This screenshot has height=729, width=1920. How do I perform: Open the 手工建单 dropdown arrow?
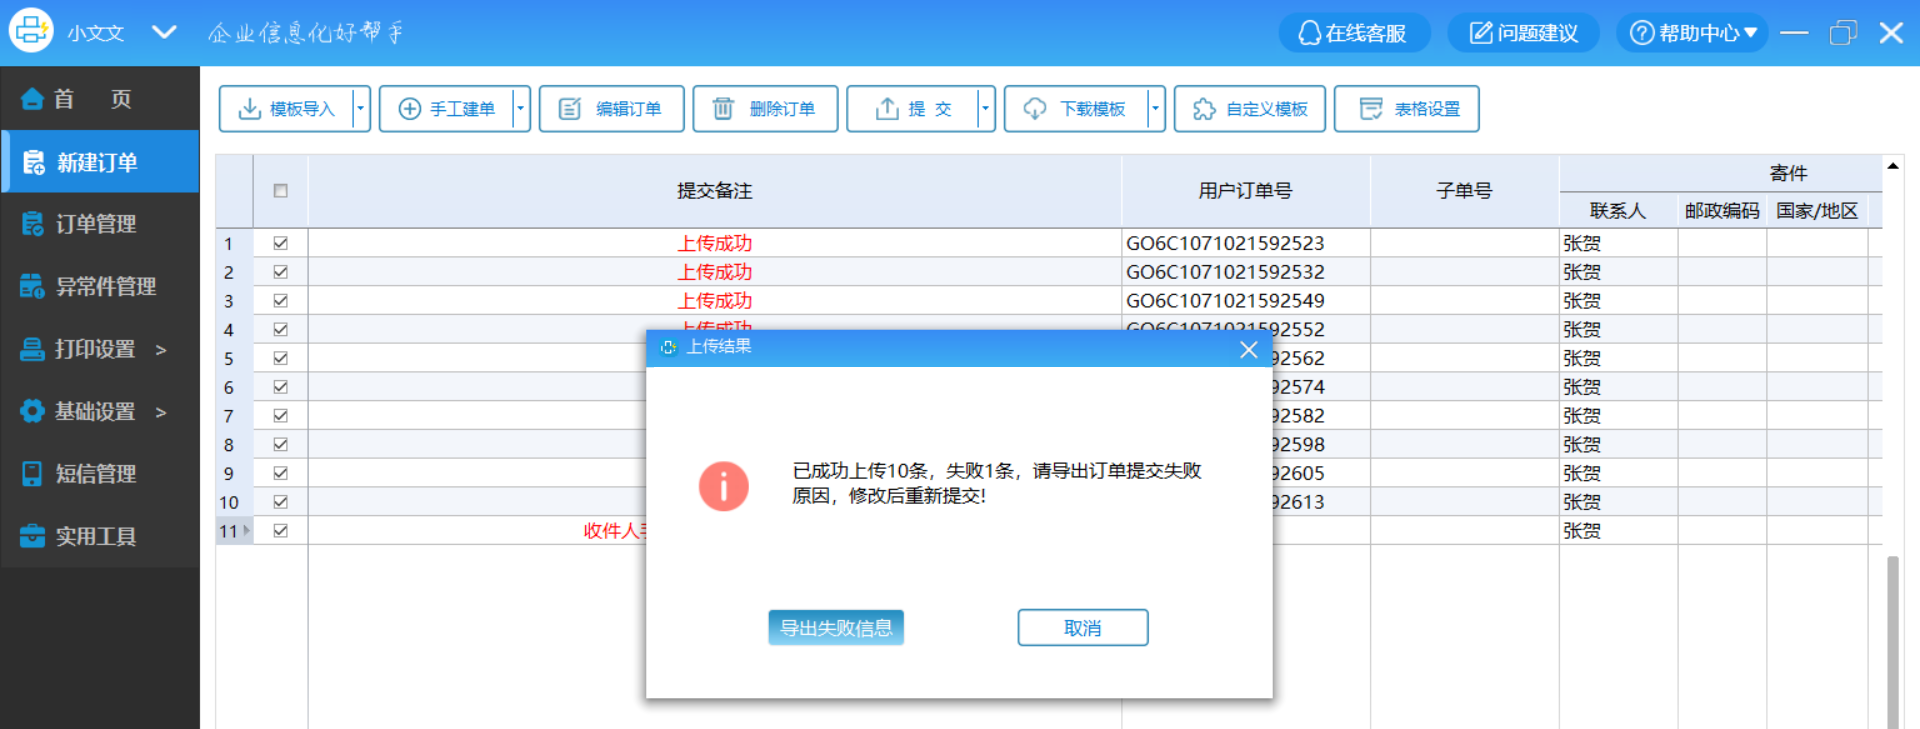coord(521,109)
